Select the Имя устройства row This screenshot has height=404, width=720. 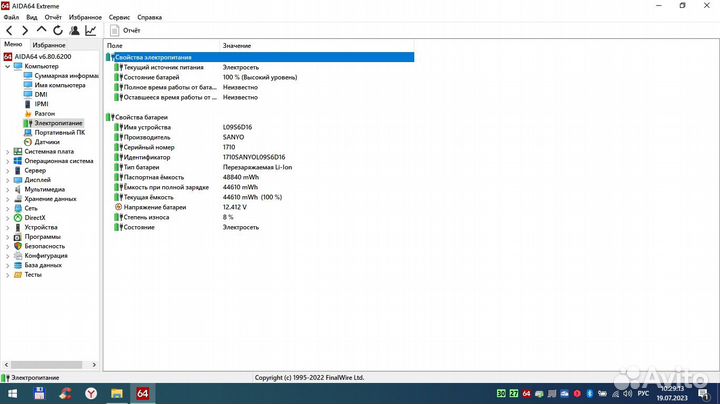pos(260,127)
